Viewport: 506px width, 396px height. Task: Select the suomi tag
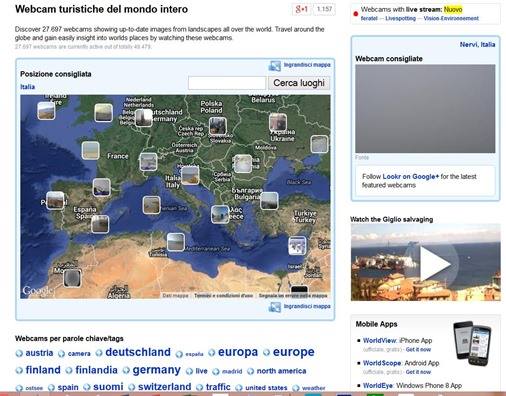pos(108,387)
